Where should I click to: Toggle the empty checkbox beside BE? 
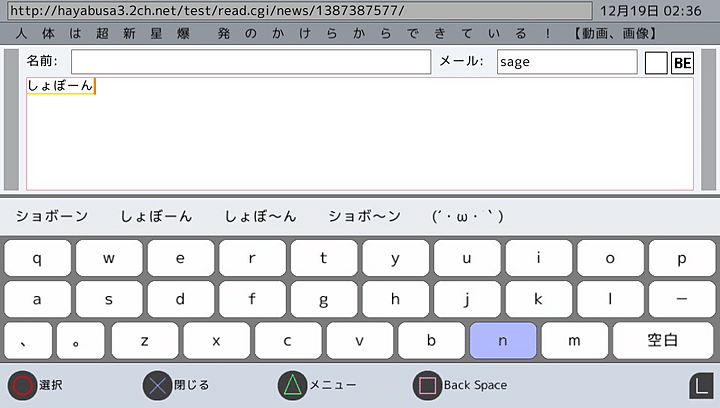pyautogui.click(x=656, y=63)
